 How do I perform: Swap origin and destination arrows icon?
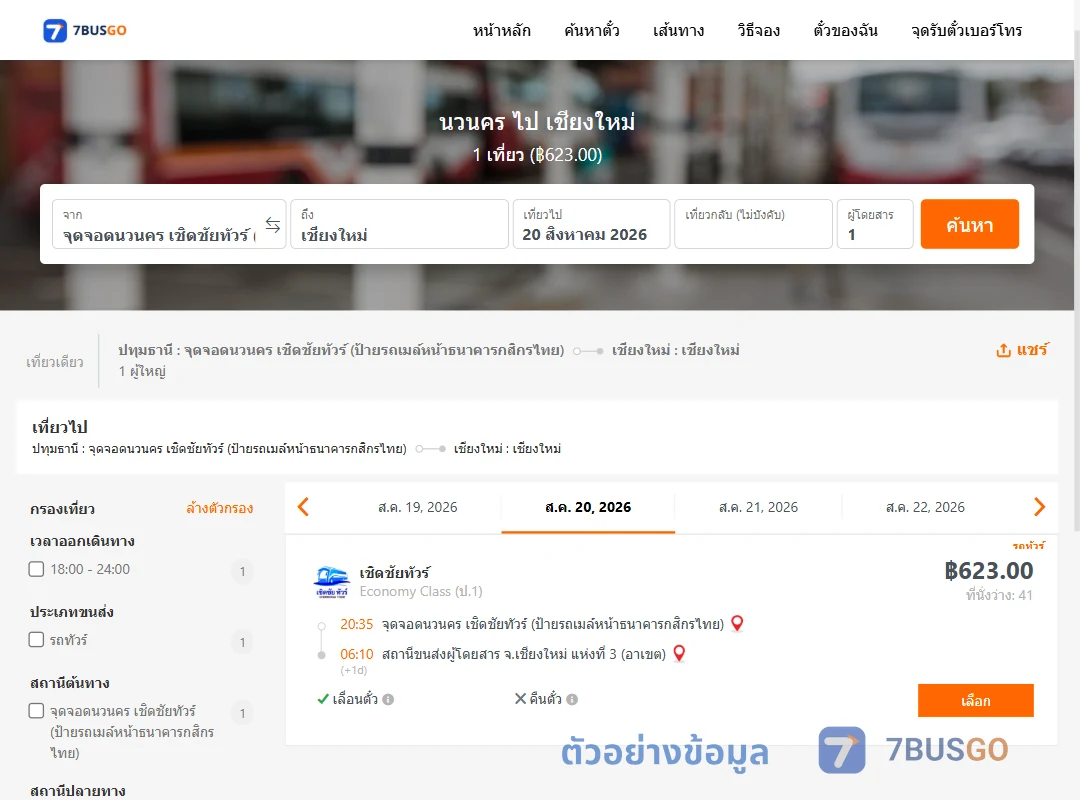[273, 225]
